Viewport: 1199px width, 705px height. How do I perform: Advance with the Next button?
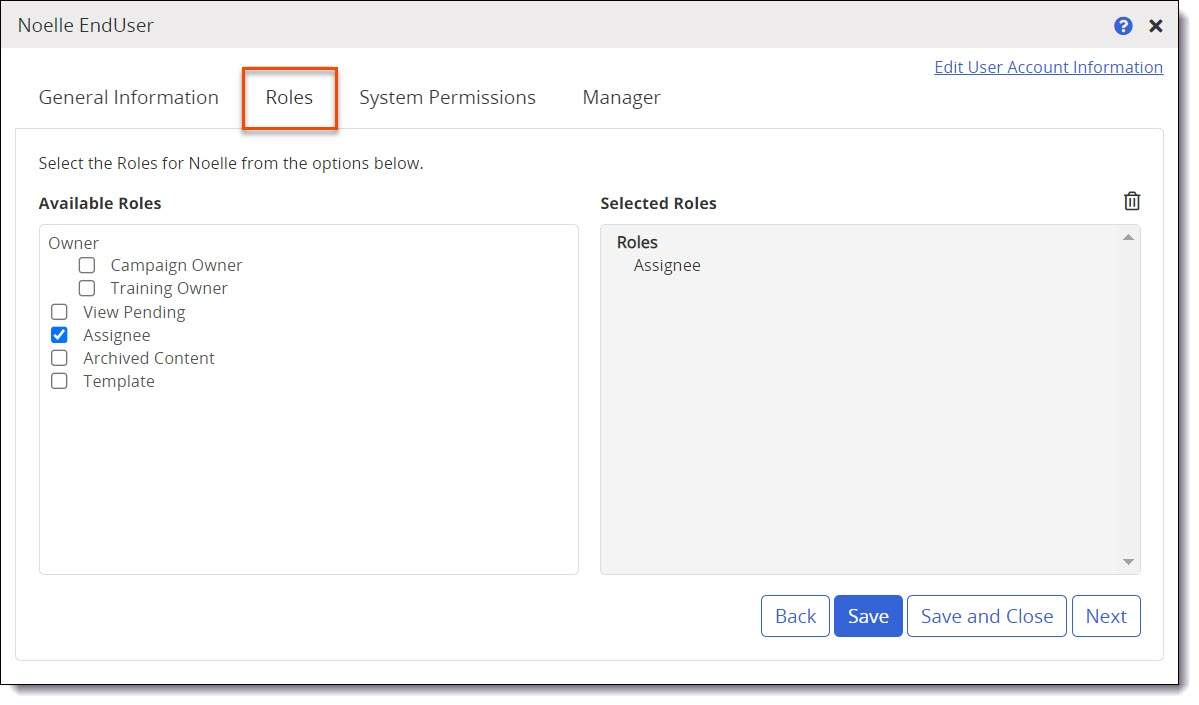click(x=1105, y=616)
